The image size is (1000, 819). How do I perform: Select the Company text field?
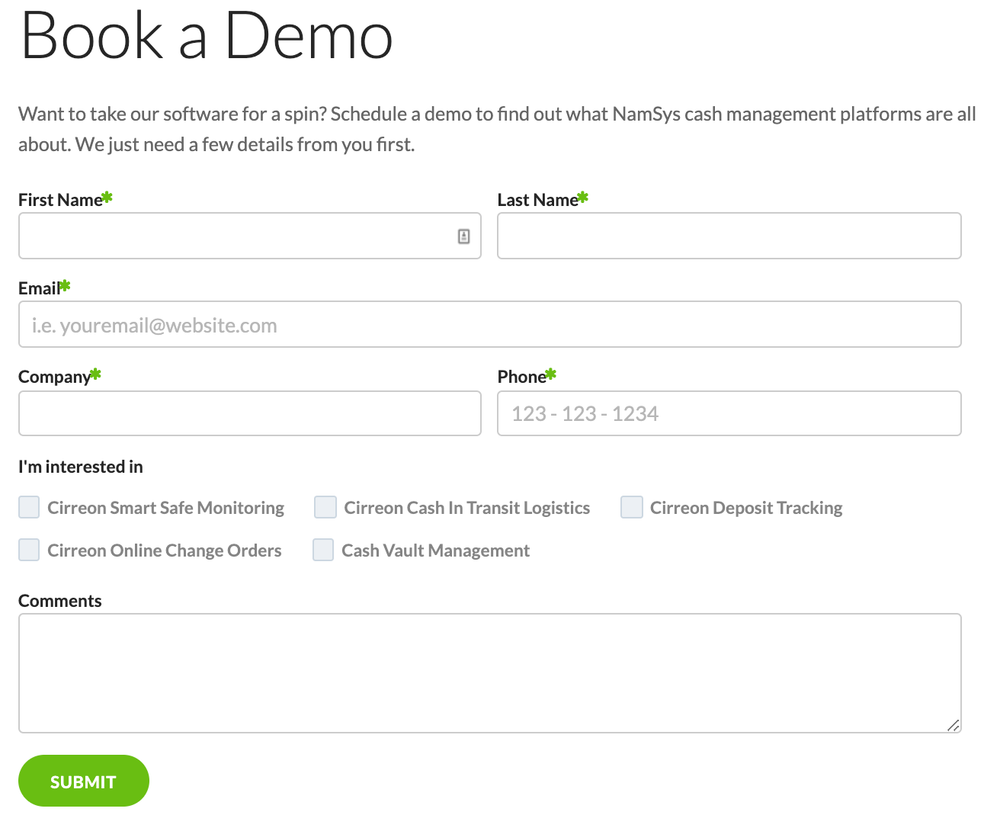click(250, 413)
